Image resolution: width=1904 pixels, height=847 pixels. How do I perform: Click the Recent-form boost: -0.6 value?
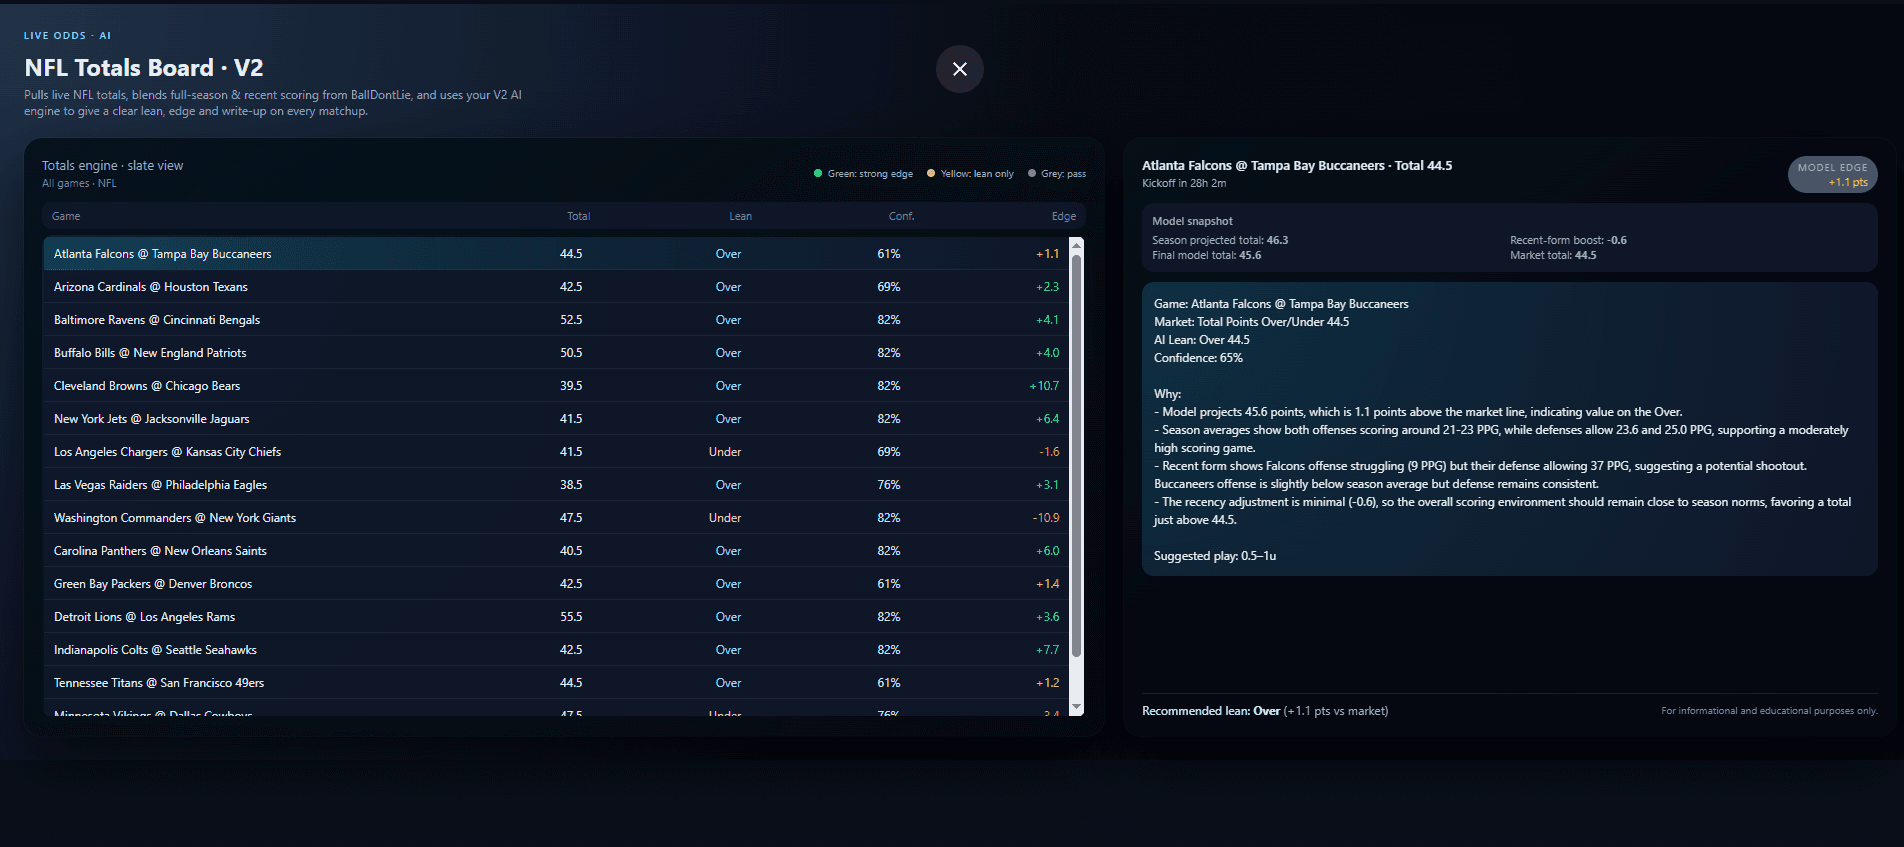click(x=1568, y=240)
